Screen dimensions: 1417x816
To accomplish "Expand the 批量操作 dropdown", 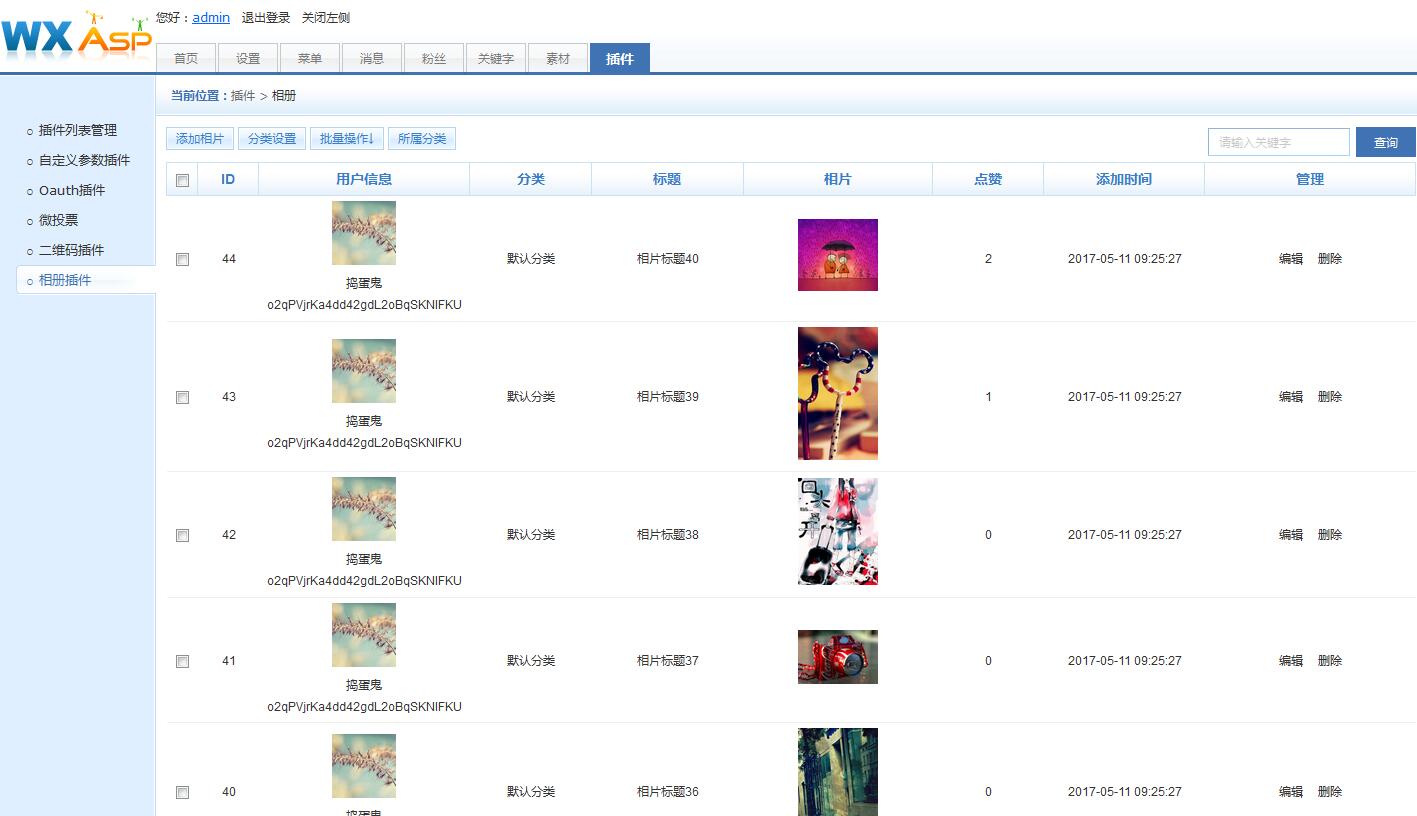I will point(347,139).
